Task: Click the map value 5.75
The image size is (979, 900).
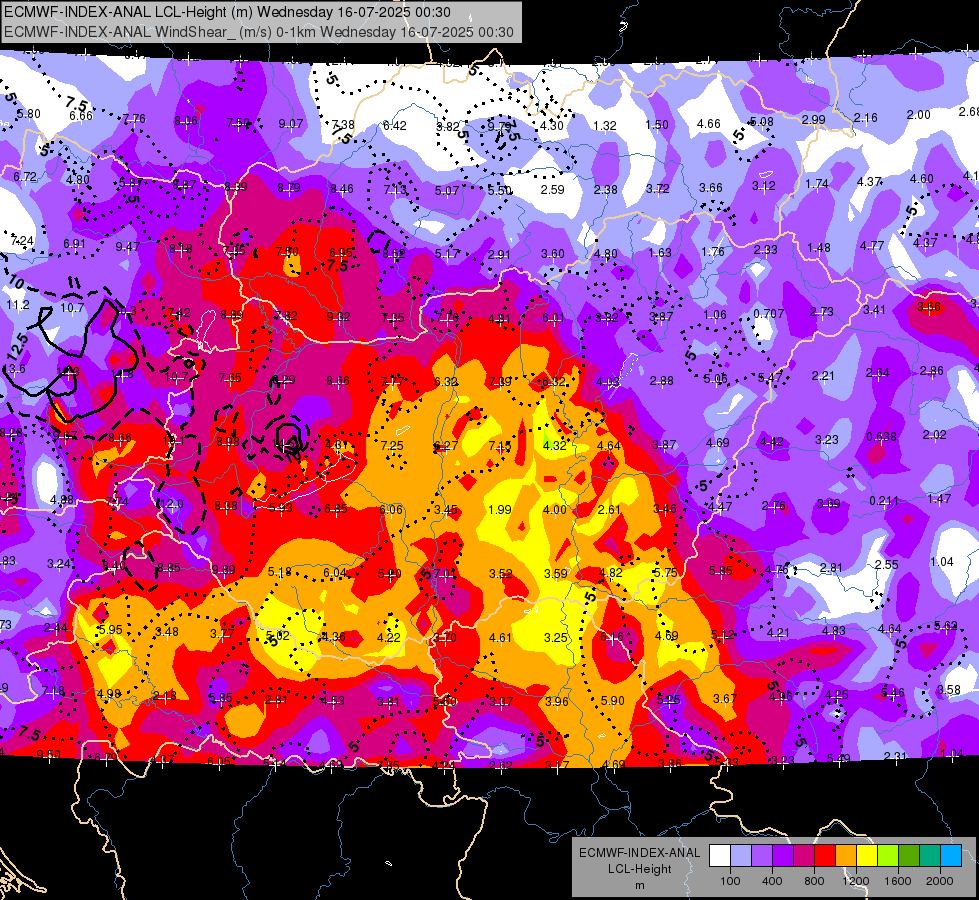Action: [665, 572]
